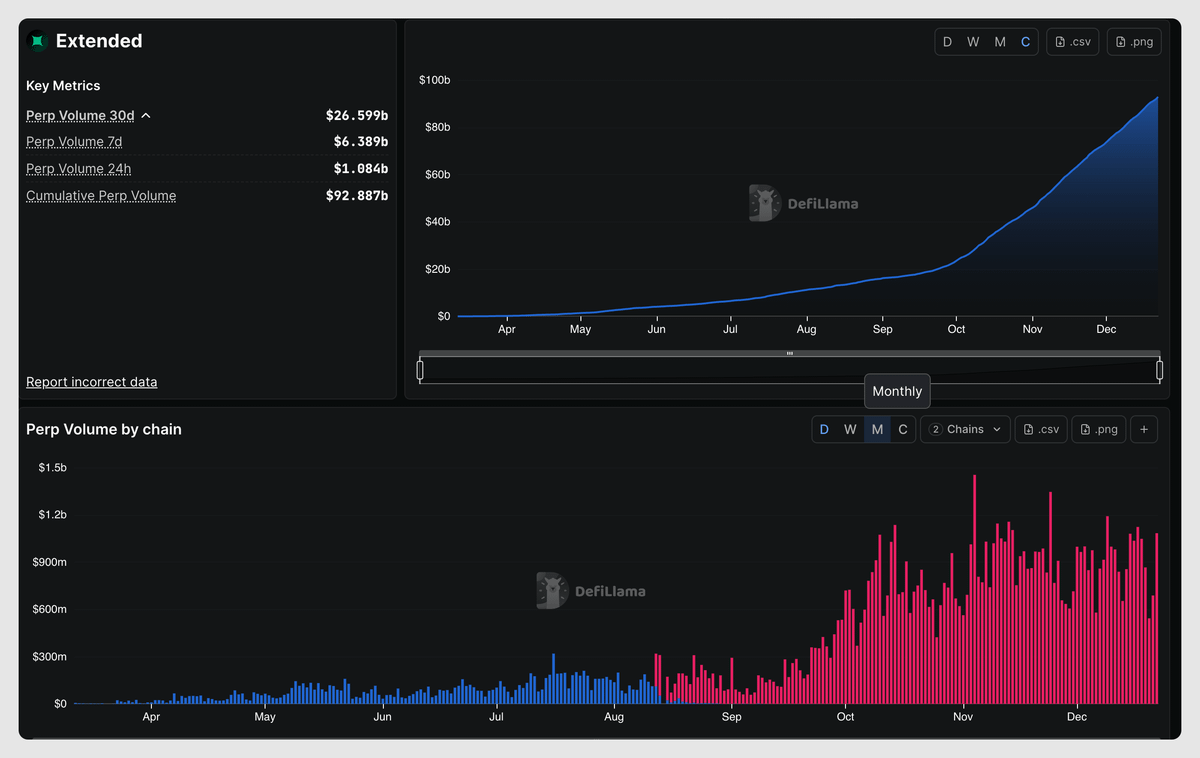
Task: Open the Cumulative Perp Volume metric
Action: [x=100, y=195]
